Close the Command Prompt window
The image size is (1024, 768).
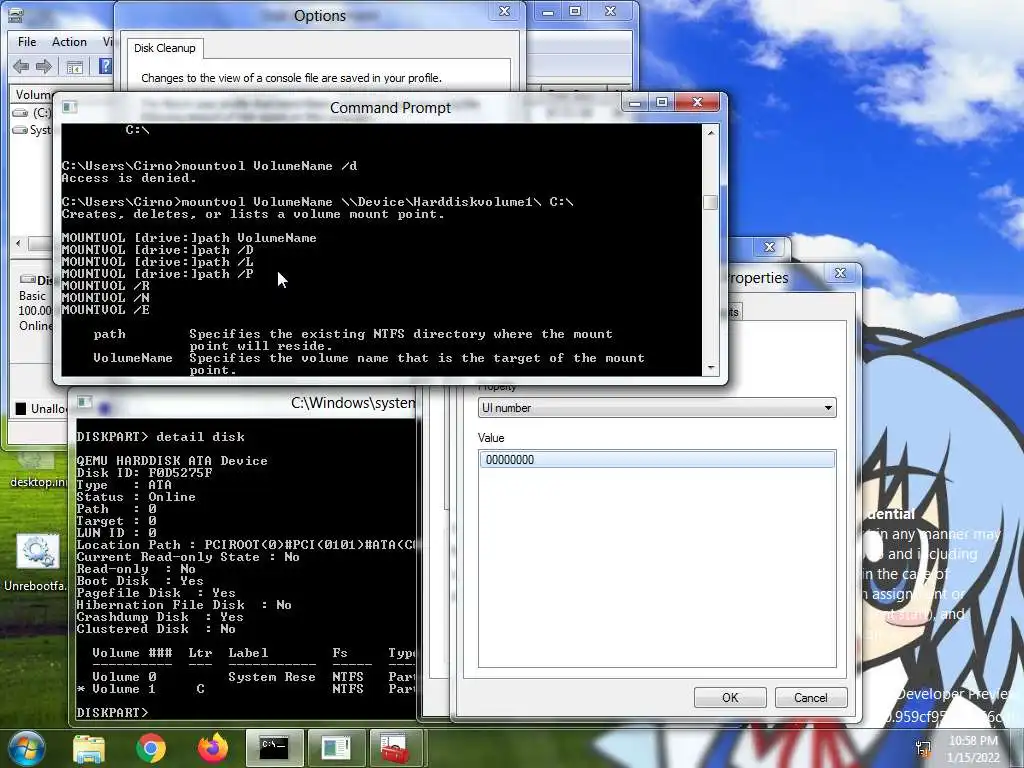697,103
